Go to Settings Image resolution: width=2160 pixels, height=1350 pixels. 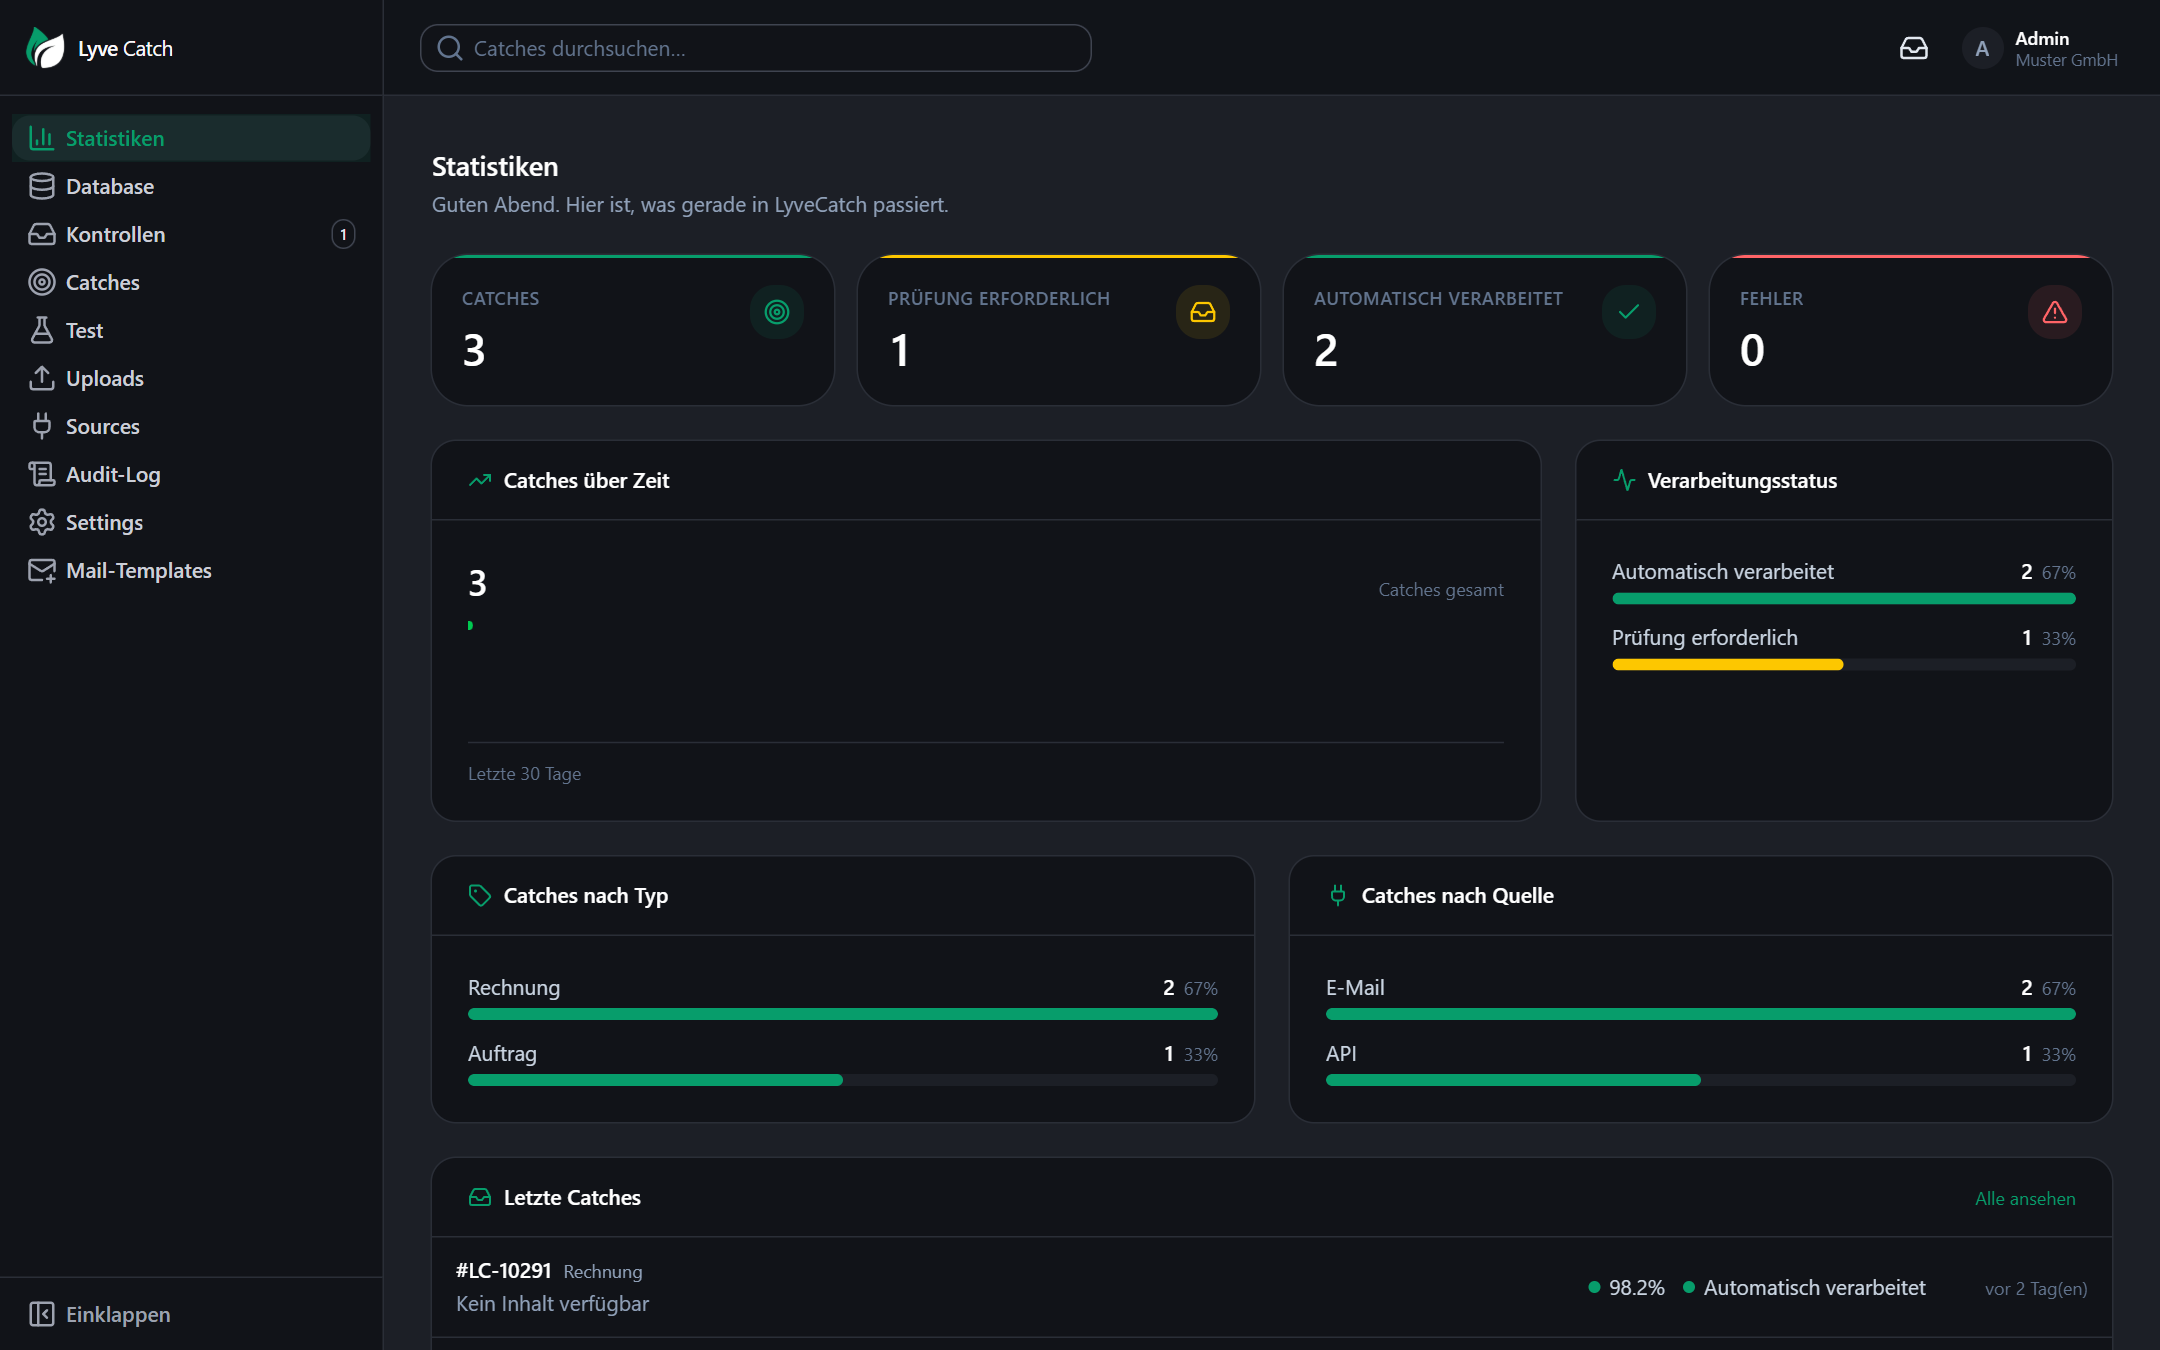click(x=191, y=522)
